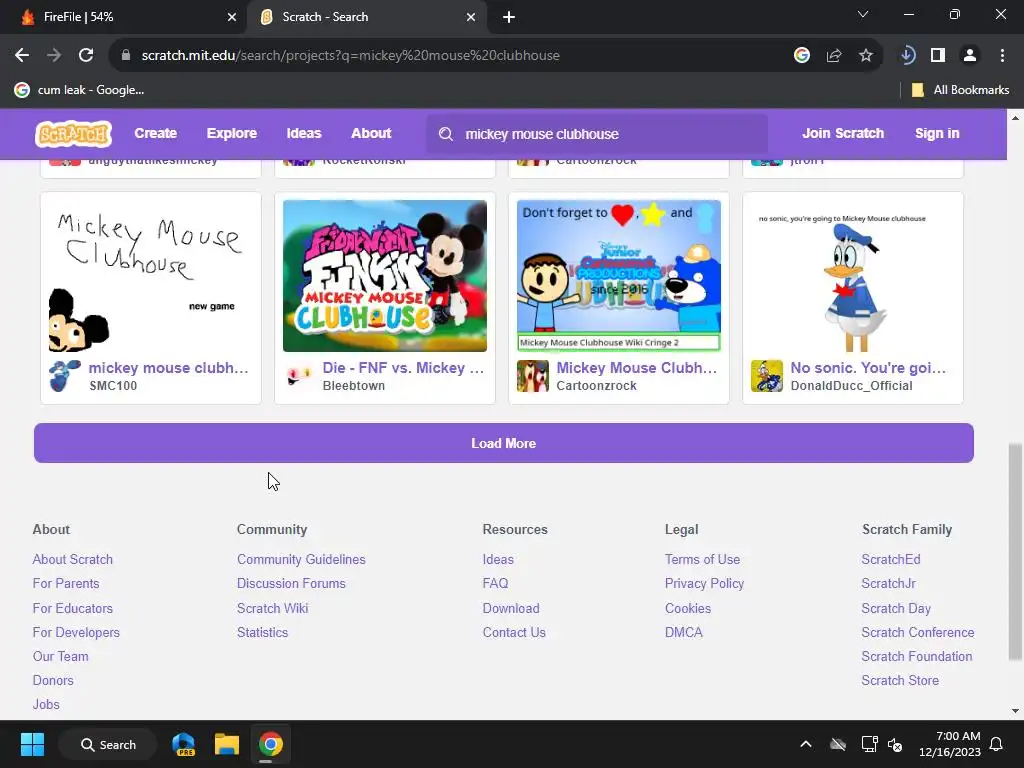1024x768 pixels.
Task: Open the notifications bell in the taskbar
Action: tap(997, 744)
